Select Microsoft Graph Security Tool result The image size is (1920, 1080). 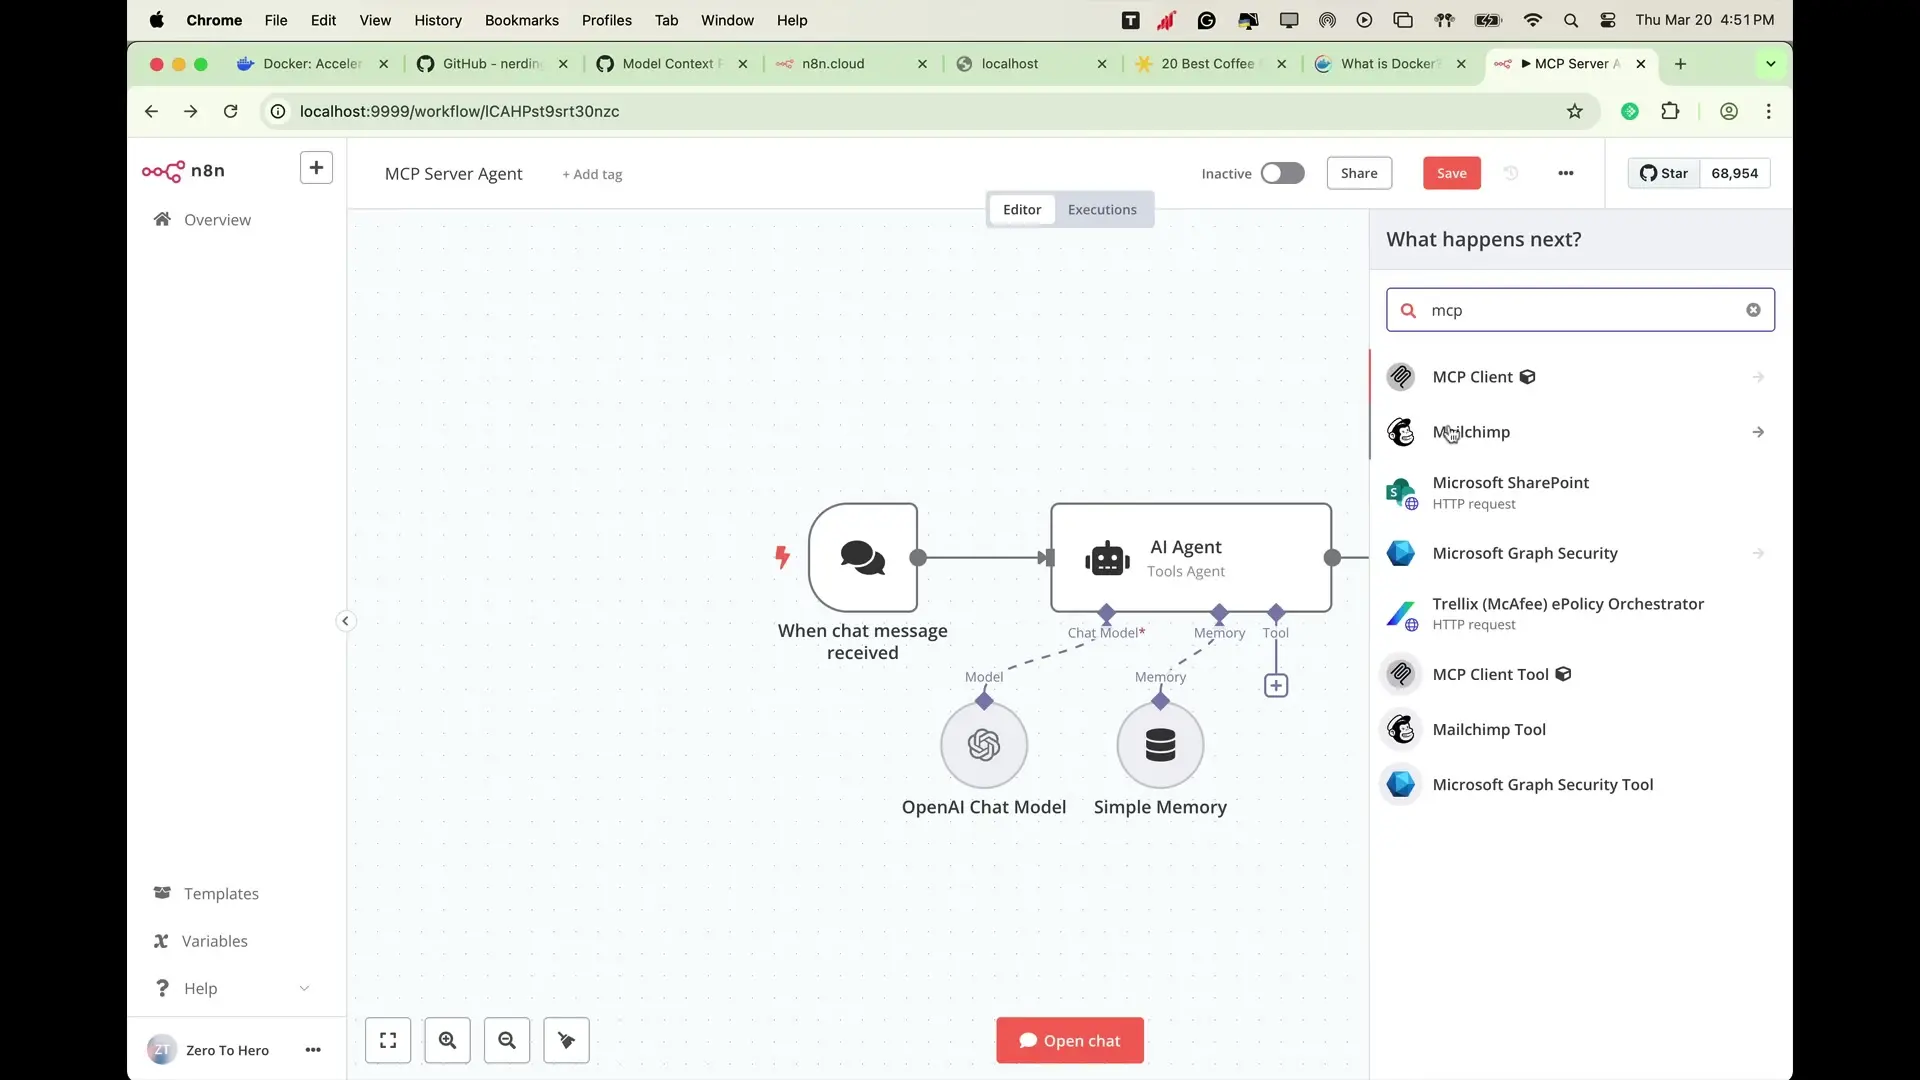pyautogui.click(x=1580, y=785)
